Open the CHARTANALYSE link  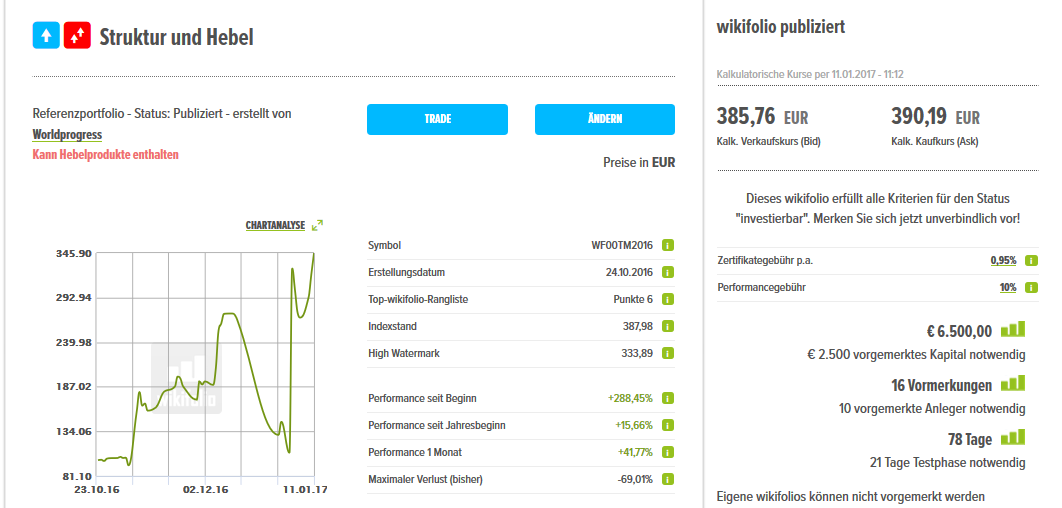[x=275, y=226]
